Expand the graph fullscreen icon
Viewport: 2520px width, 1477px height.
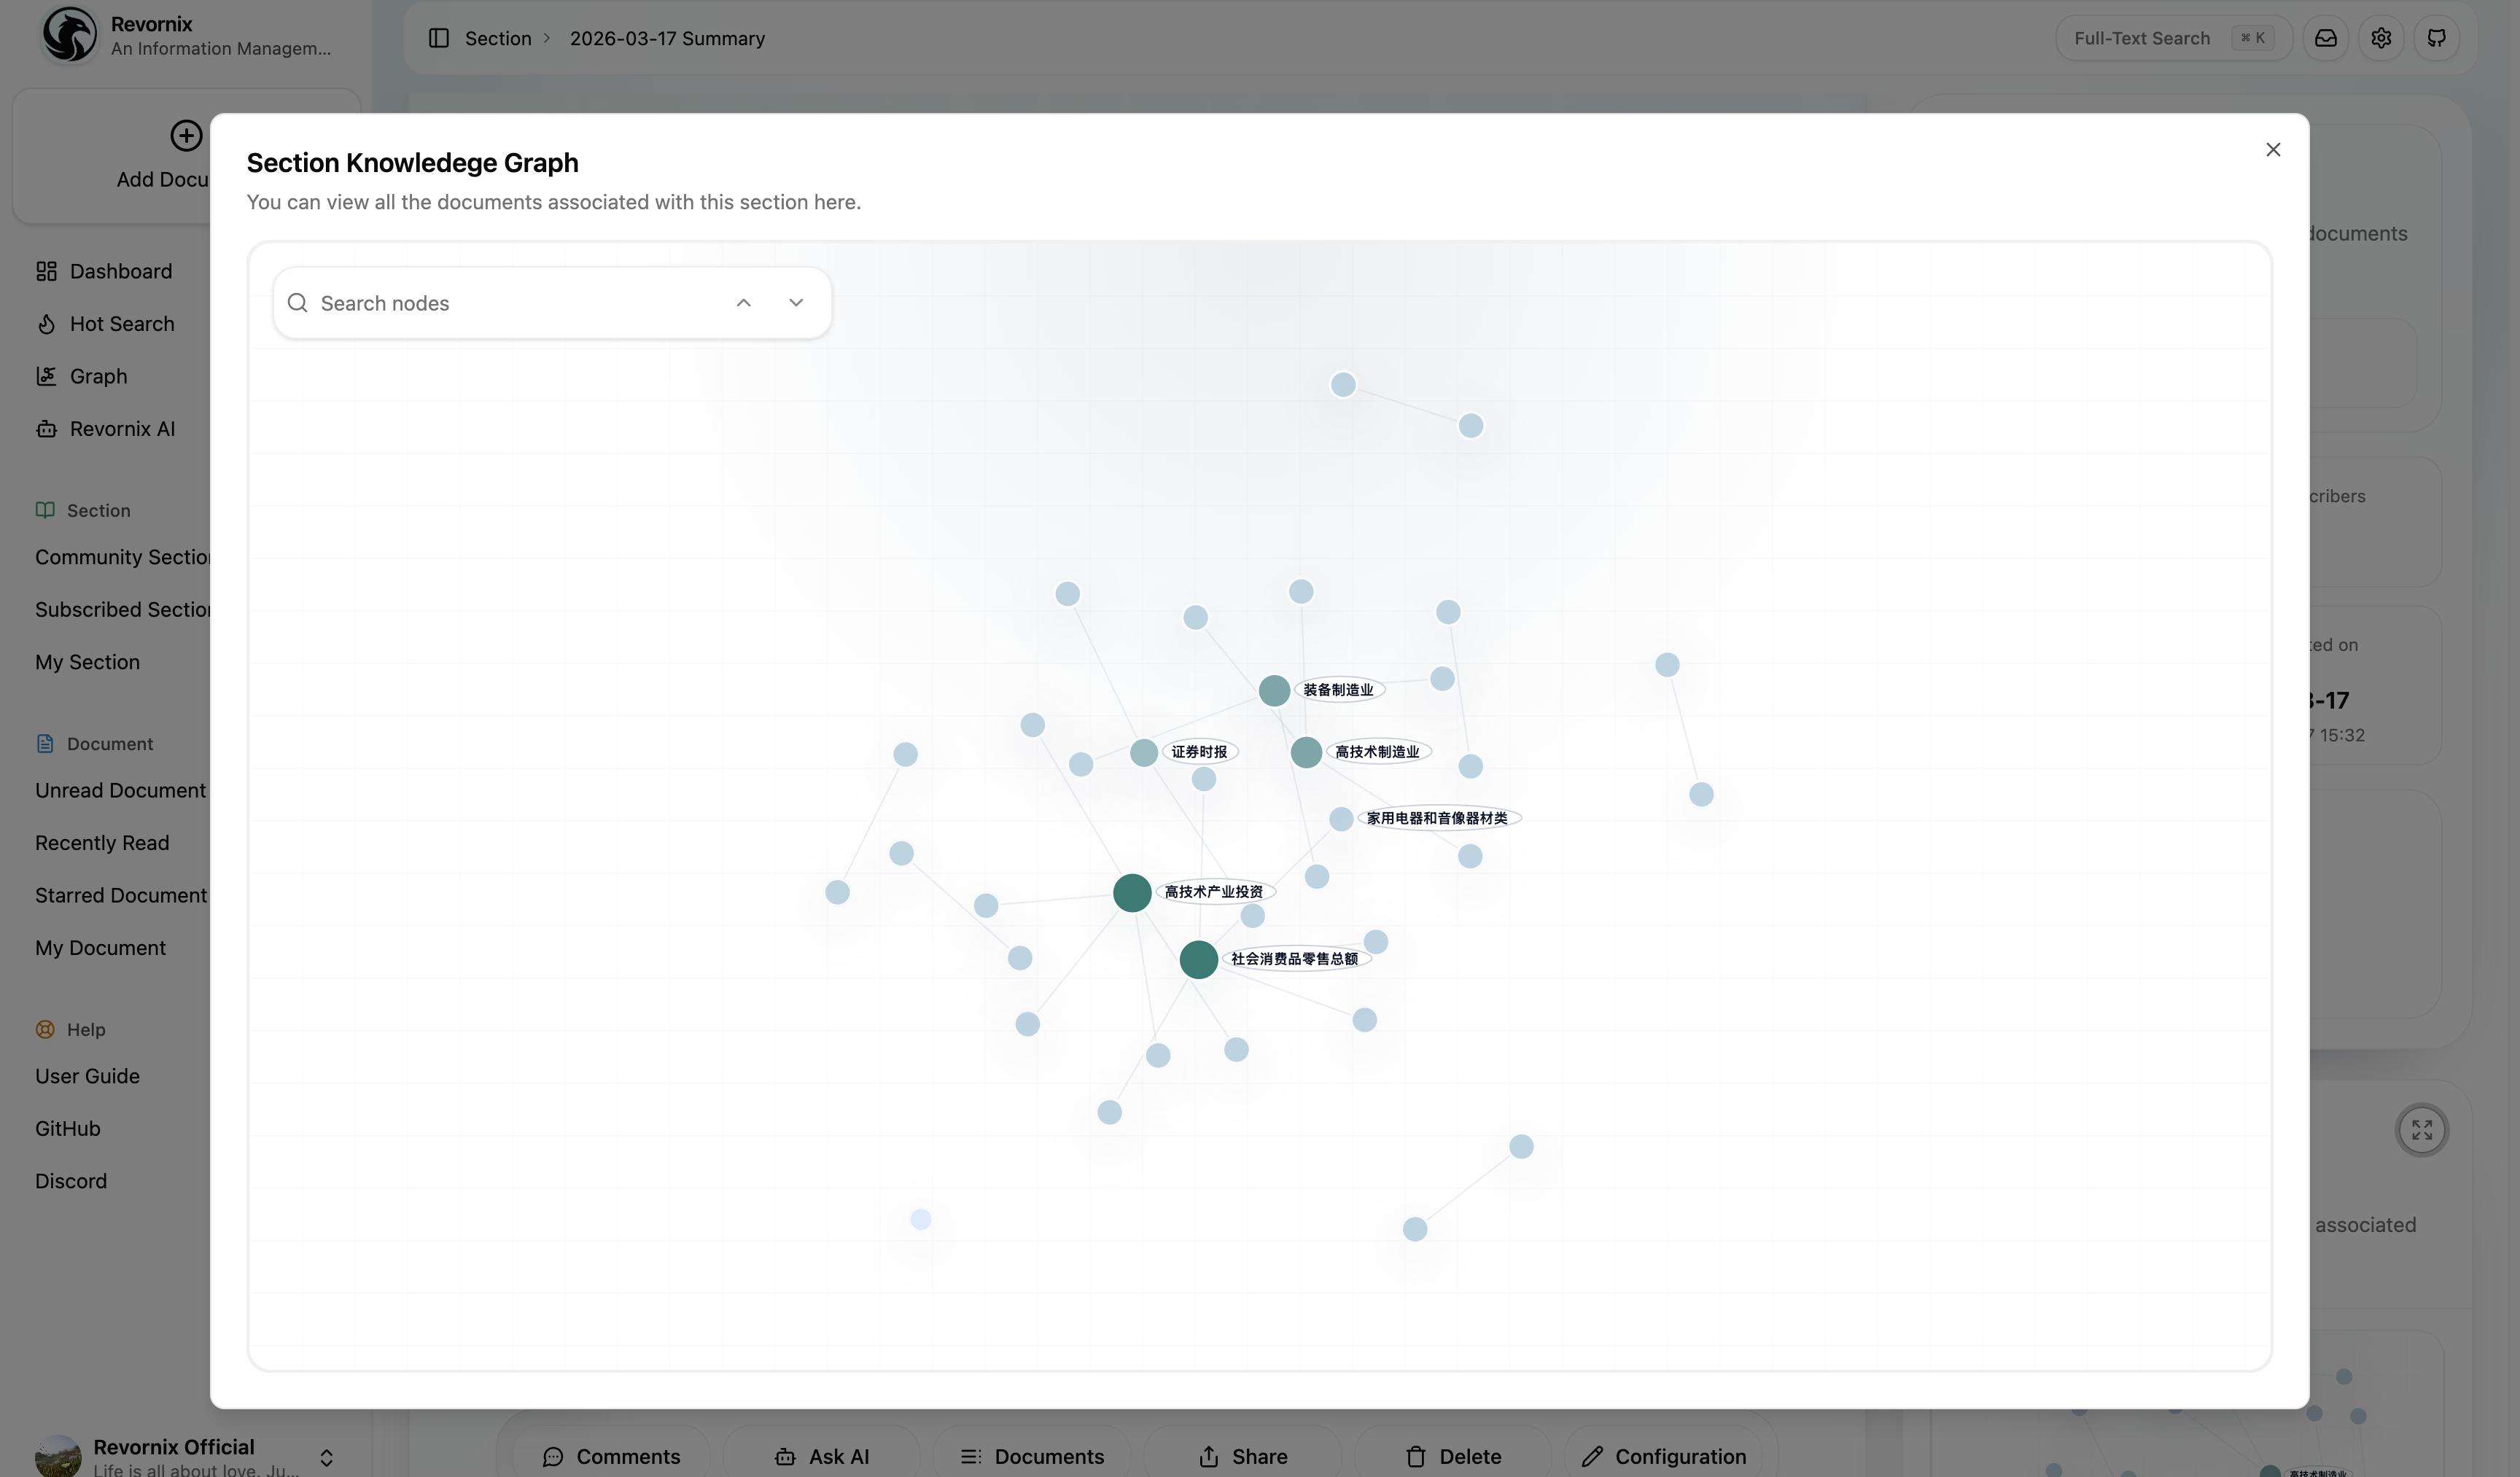(x=2421, y=1130)
